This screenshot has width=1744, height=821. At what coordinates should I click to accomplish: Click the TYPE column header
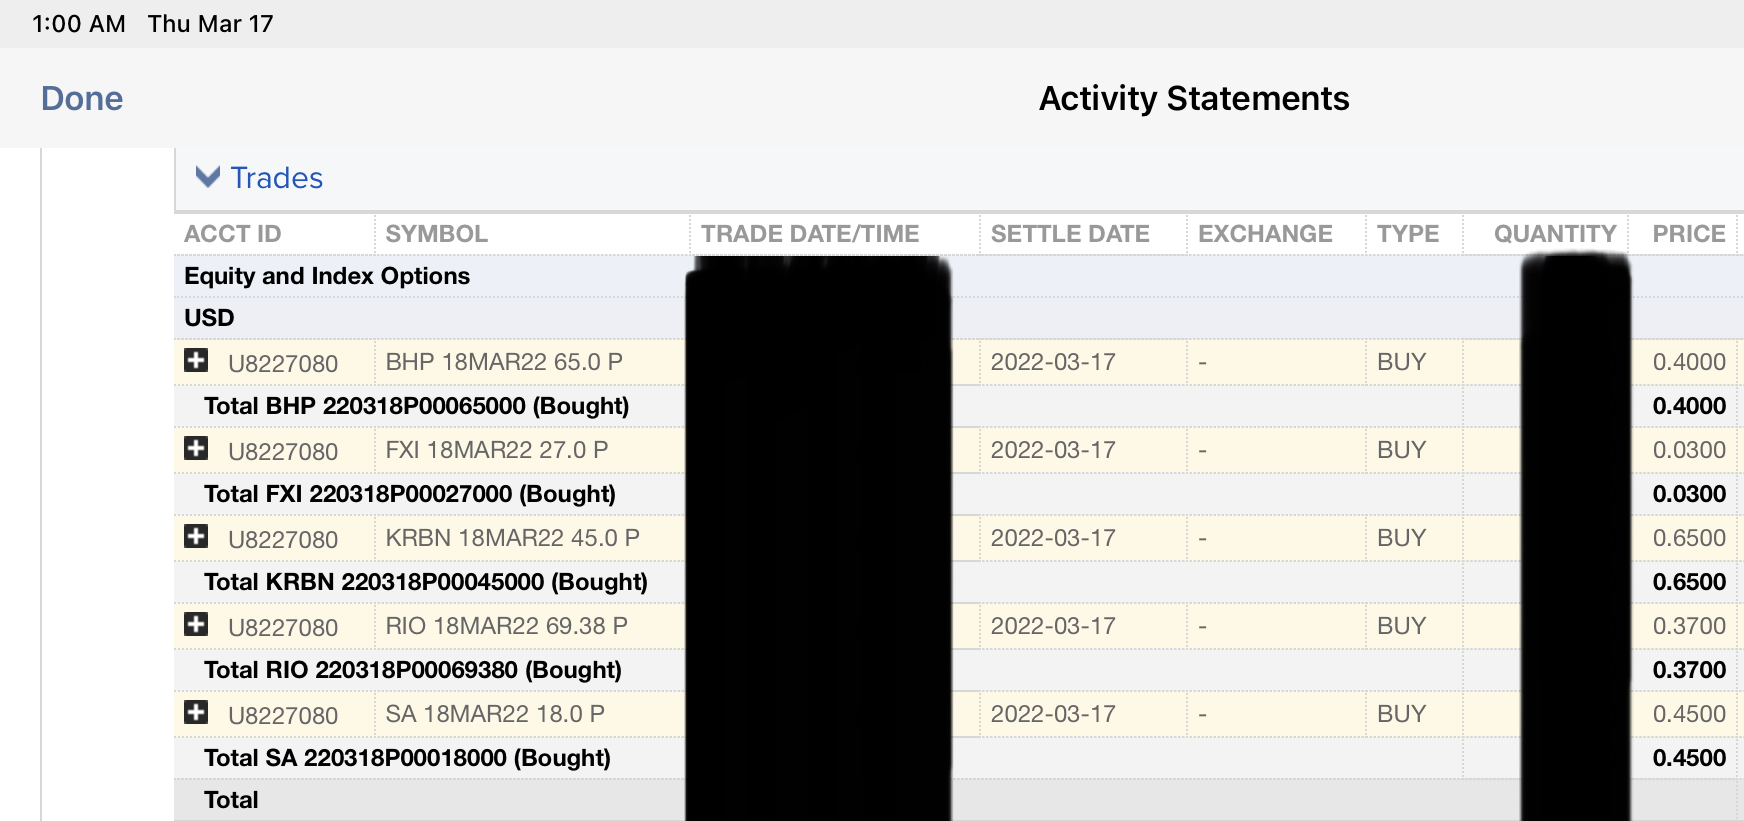pos(1408,234)
